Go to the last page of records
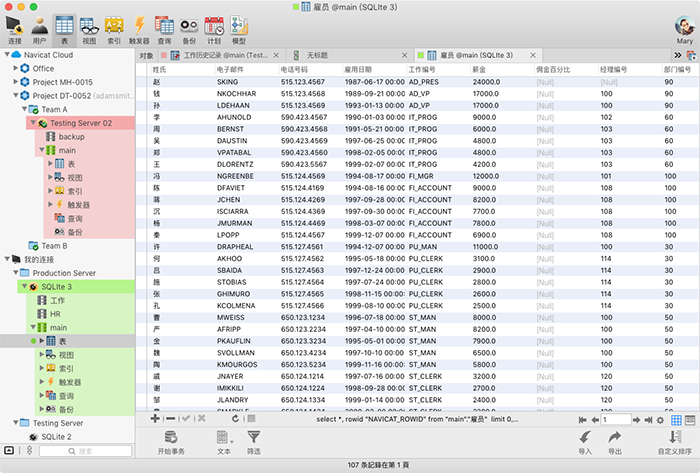Screen dimensions: 700x473 (x=649, y=420)
